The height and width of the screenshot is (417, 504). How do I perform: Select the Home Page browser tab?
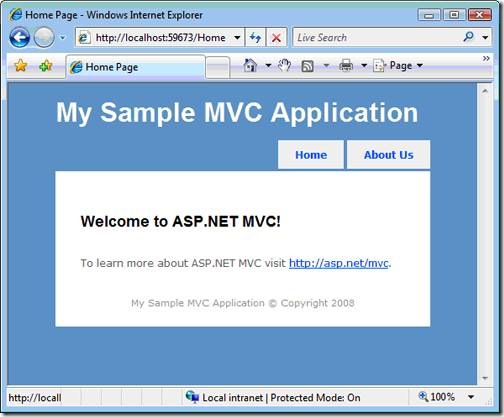135,67
